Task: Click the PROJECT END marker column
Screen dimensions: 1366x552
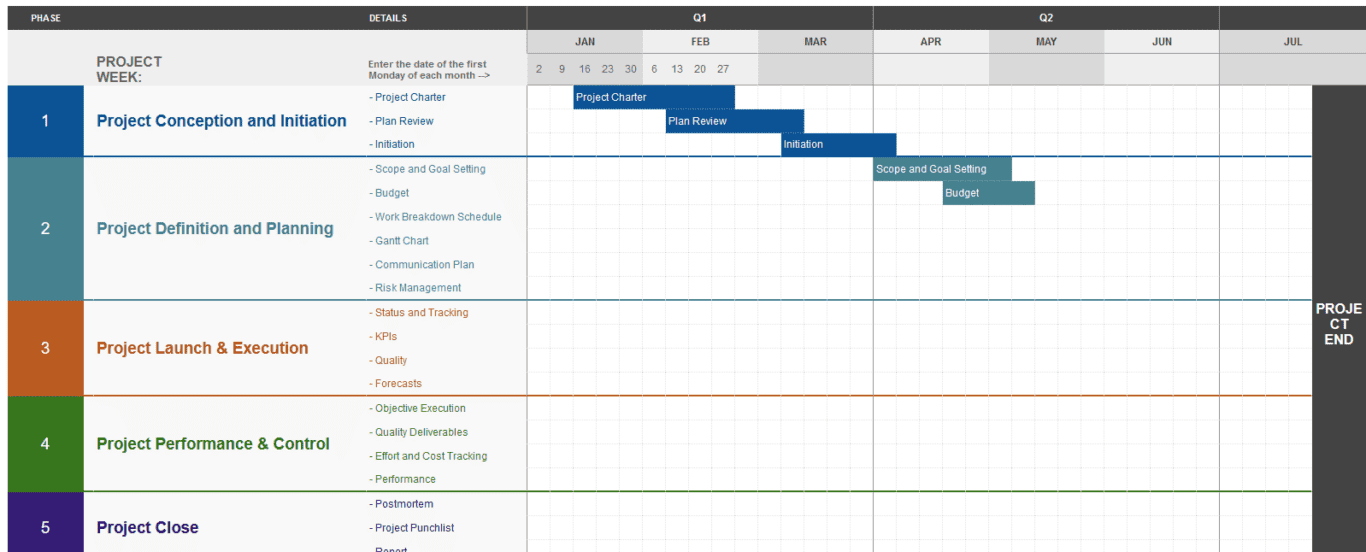Action: (1339, 319)
